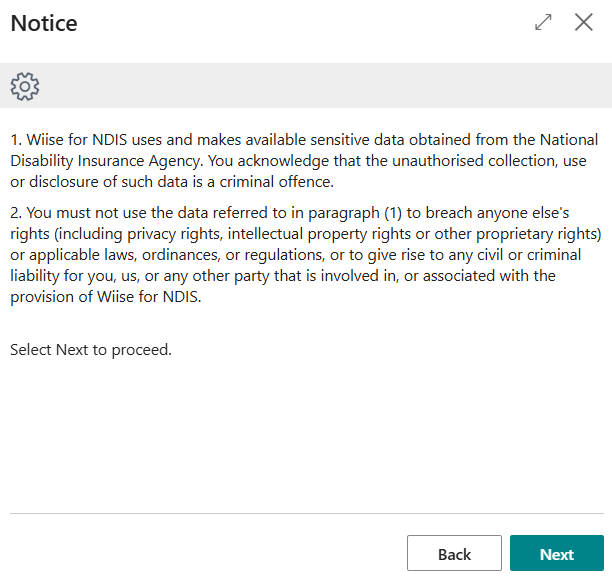Viewport: 612px width, 581px height.
Task: Click 'Wiise for NDIS uses' at paragraph one's start
Action: 94,140
